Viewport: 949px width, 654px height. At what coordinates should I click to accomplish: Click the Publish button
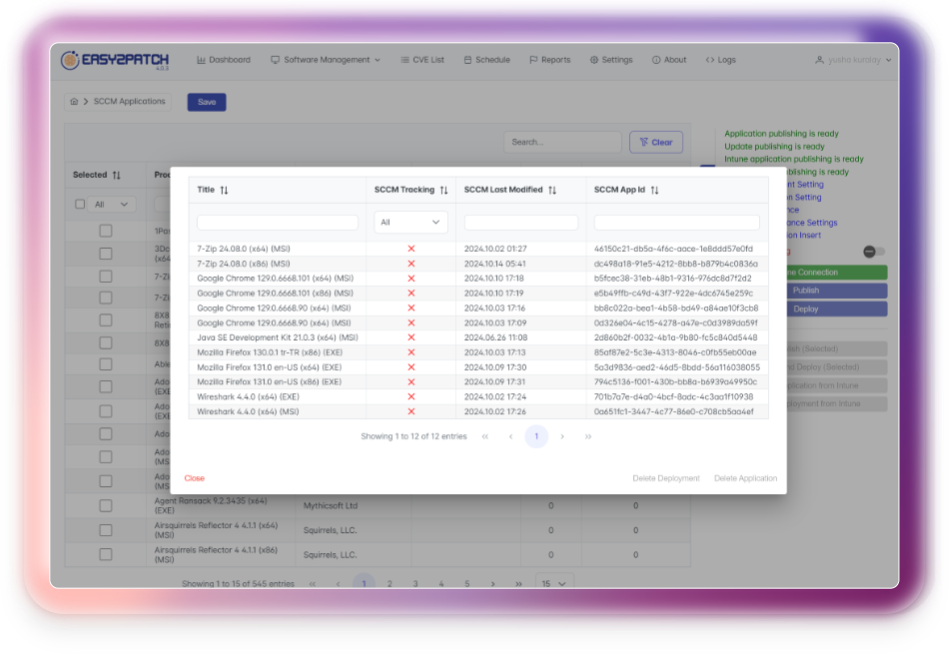pos(837,290)
